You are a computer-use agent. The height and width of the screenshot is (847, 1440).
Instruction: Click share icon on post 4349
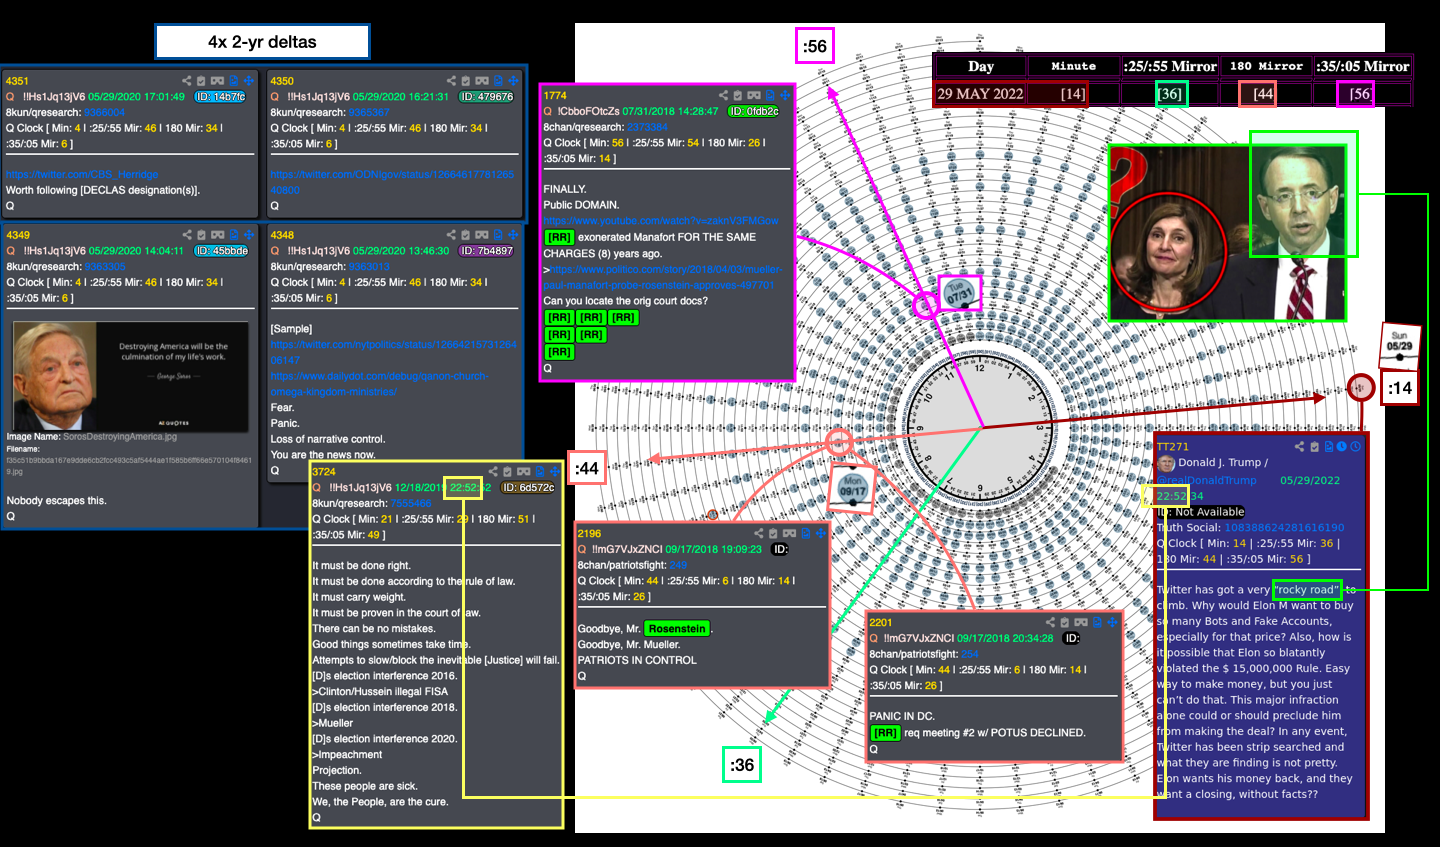186,235
